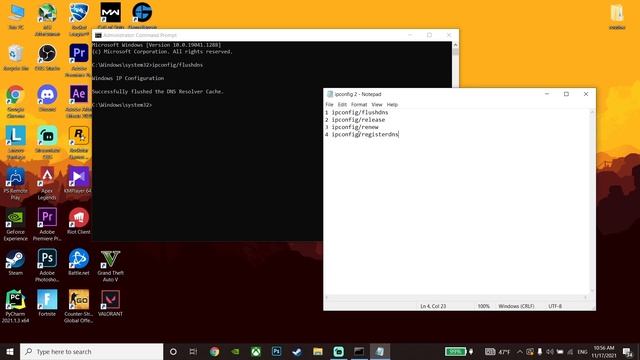
Task: Launch Battle.net from the desktop
Action: 79,262
